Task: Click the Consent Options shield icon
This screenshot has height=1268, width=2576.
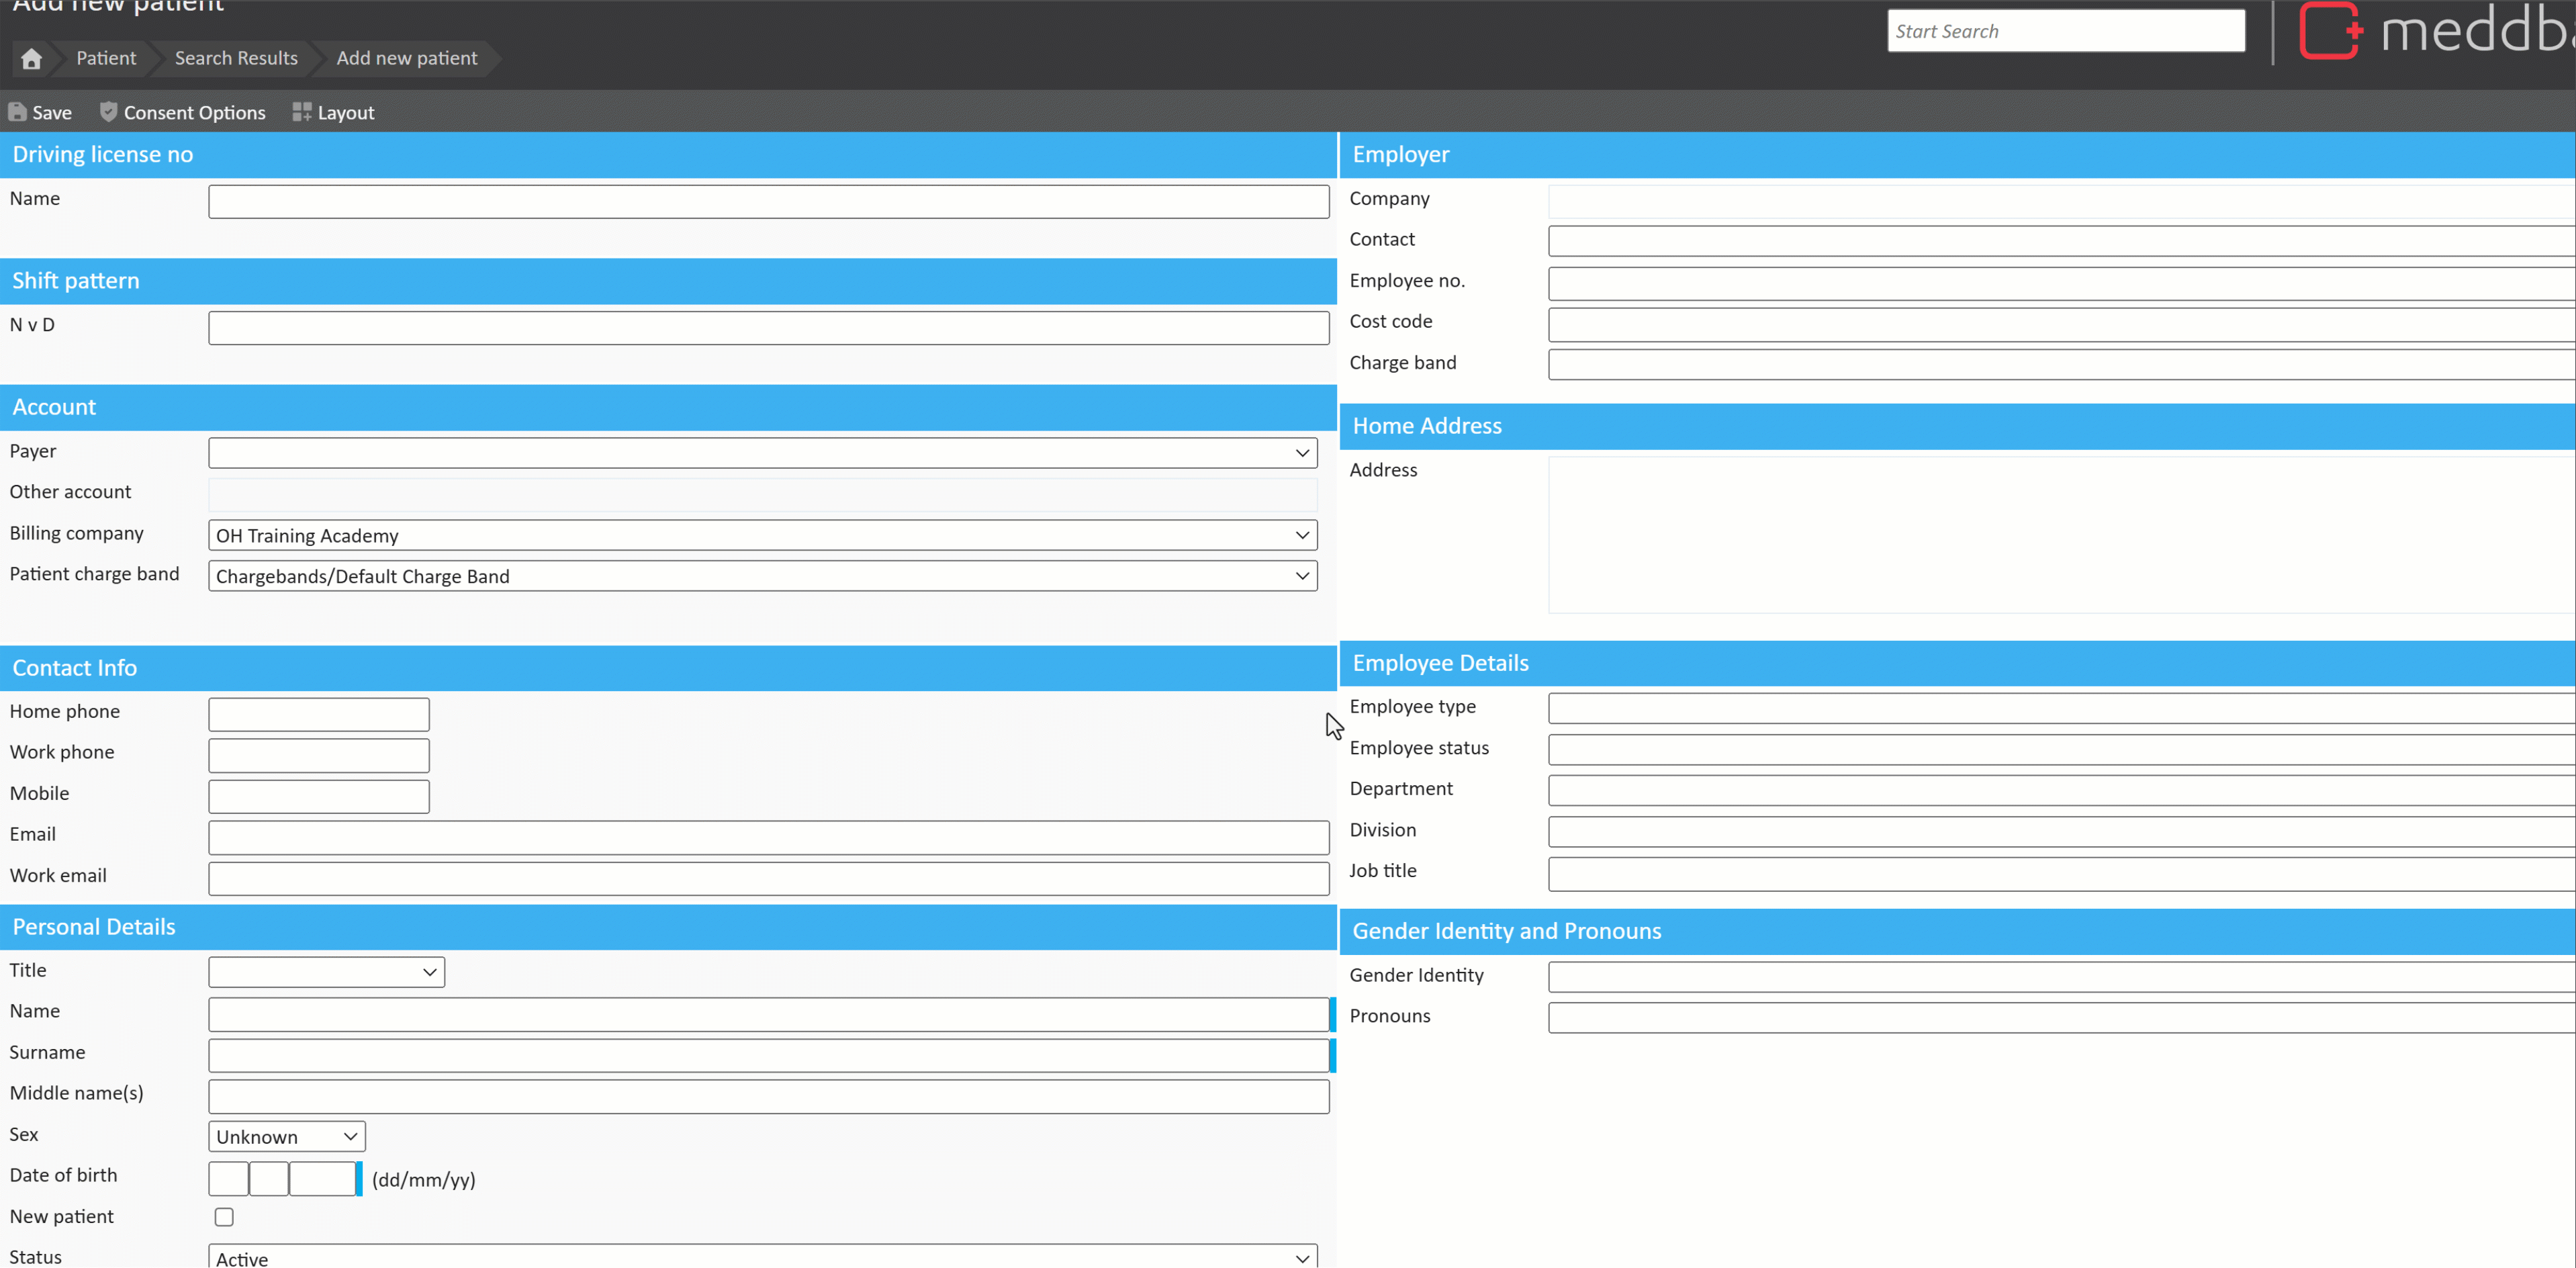Action: tap(108, 112)
